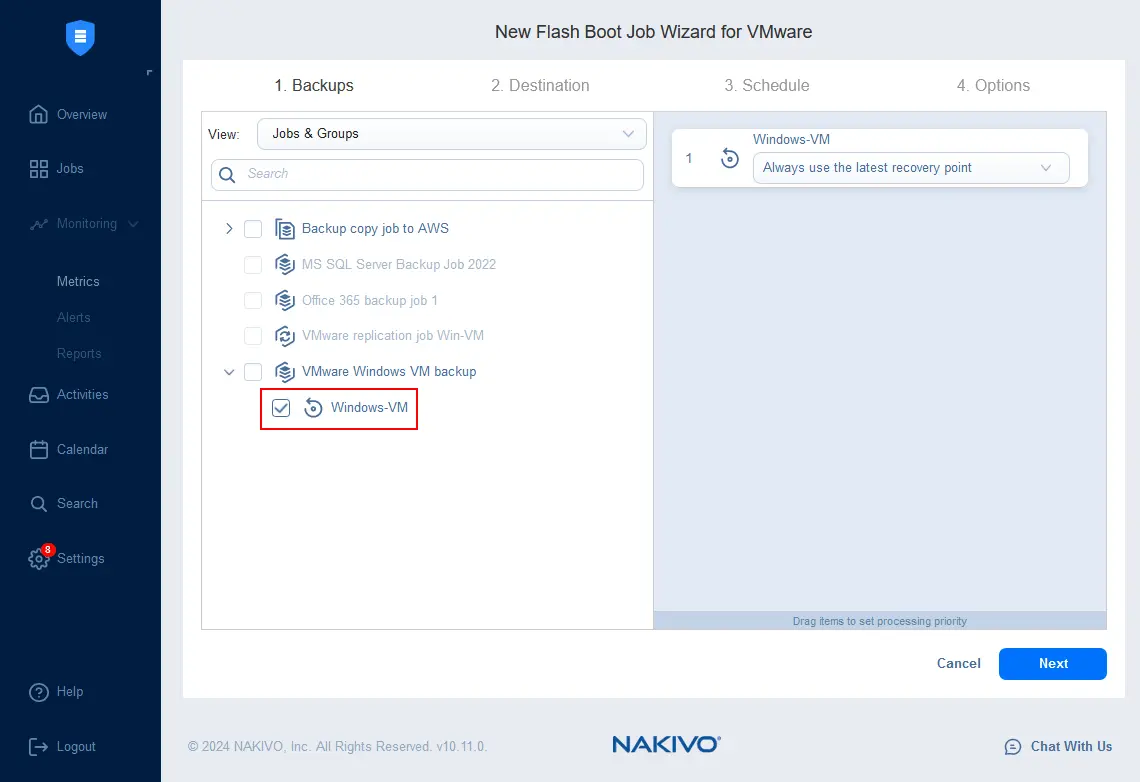Select the VMware Windows VM backup label

[x=389, y=371]
